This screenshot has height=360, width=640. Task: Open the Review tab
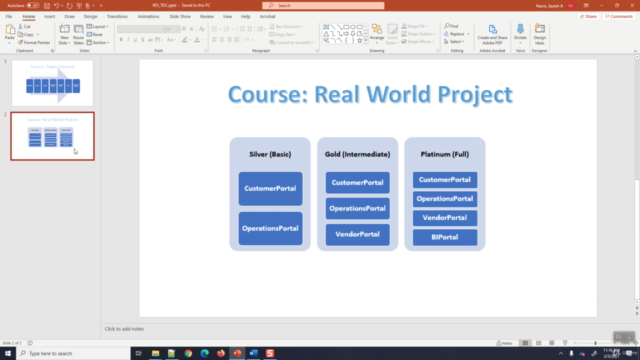tap(207, 16)
